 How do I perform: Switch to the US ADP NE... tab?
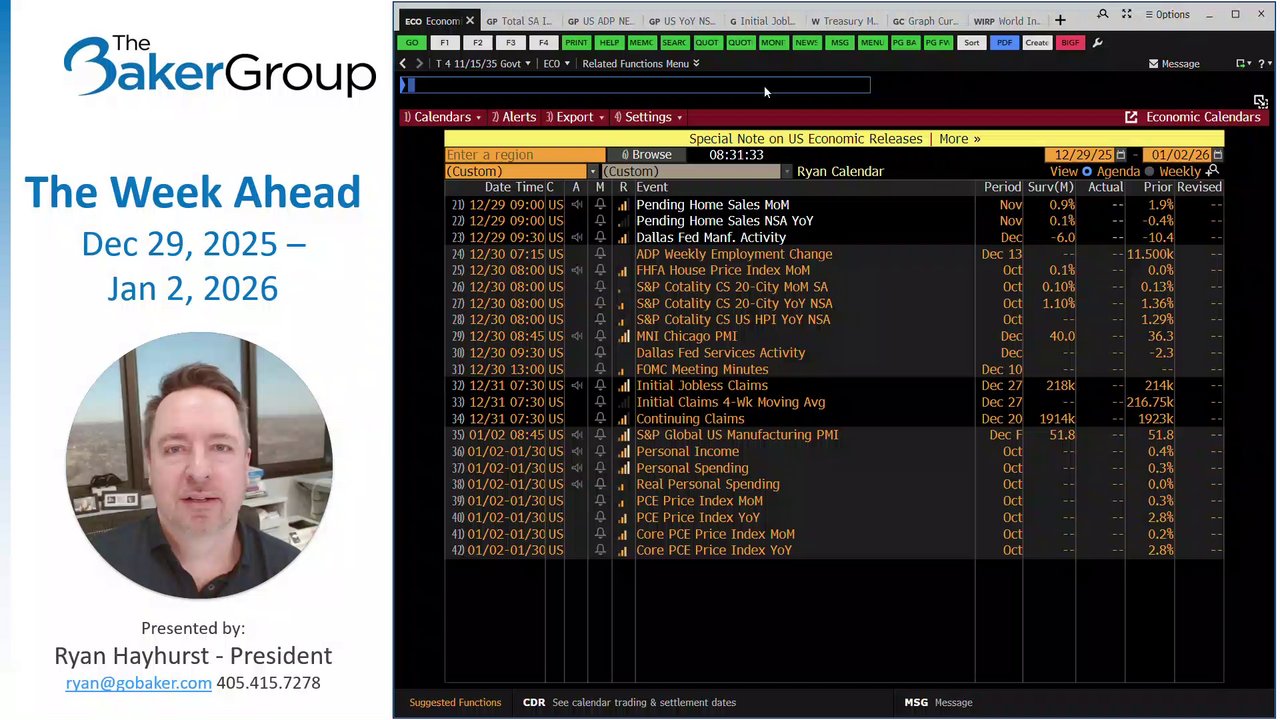click(600, 21)
